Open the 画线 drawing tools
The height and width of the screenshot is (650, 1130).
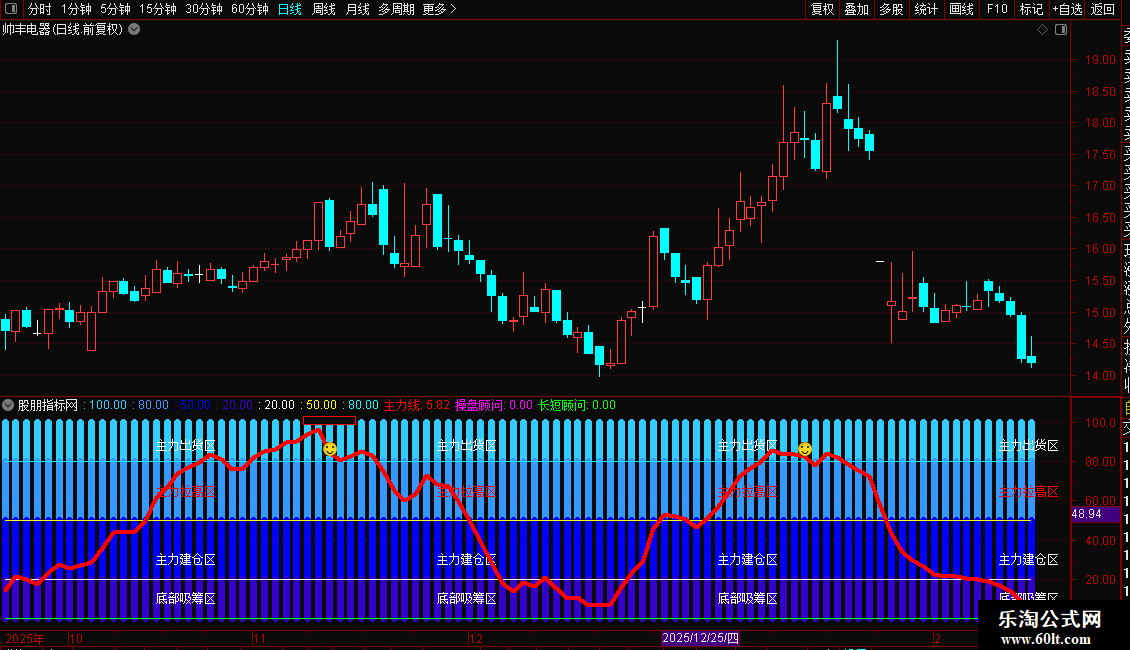[x=961, y=9]
